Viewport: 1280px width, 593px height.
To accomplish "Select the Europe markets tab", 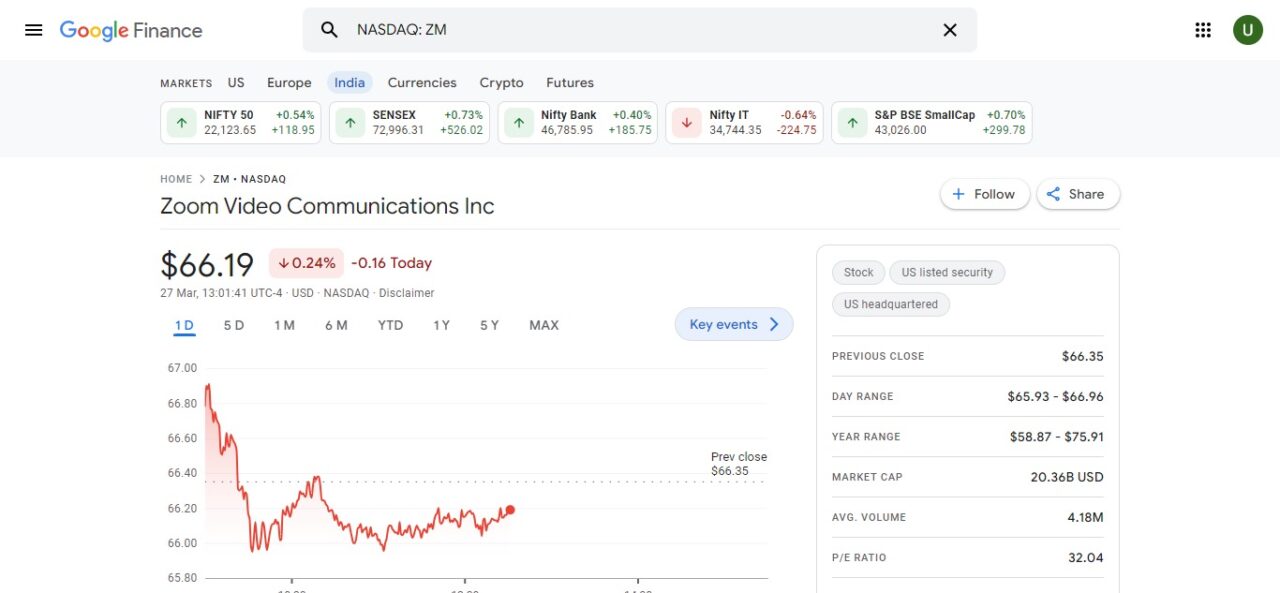I will click(289, 83).
